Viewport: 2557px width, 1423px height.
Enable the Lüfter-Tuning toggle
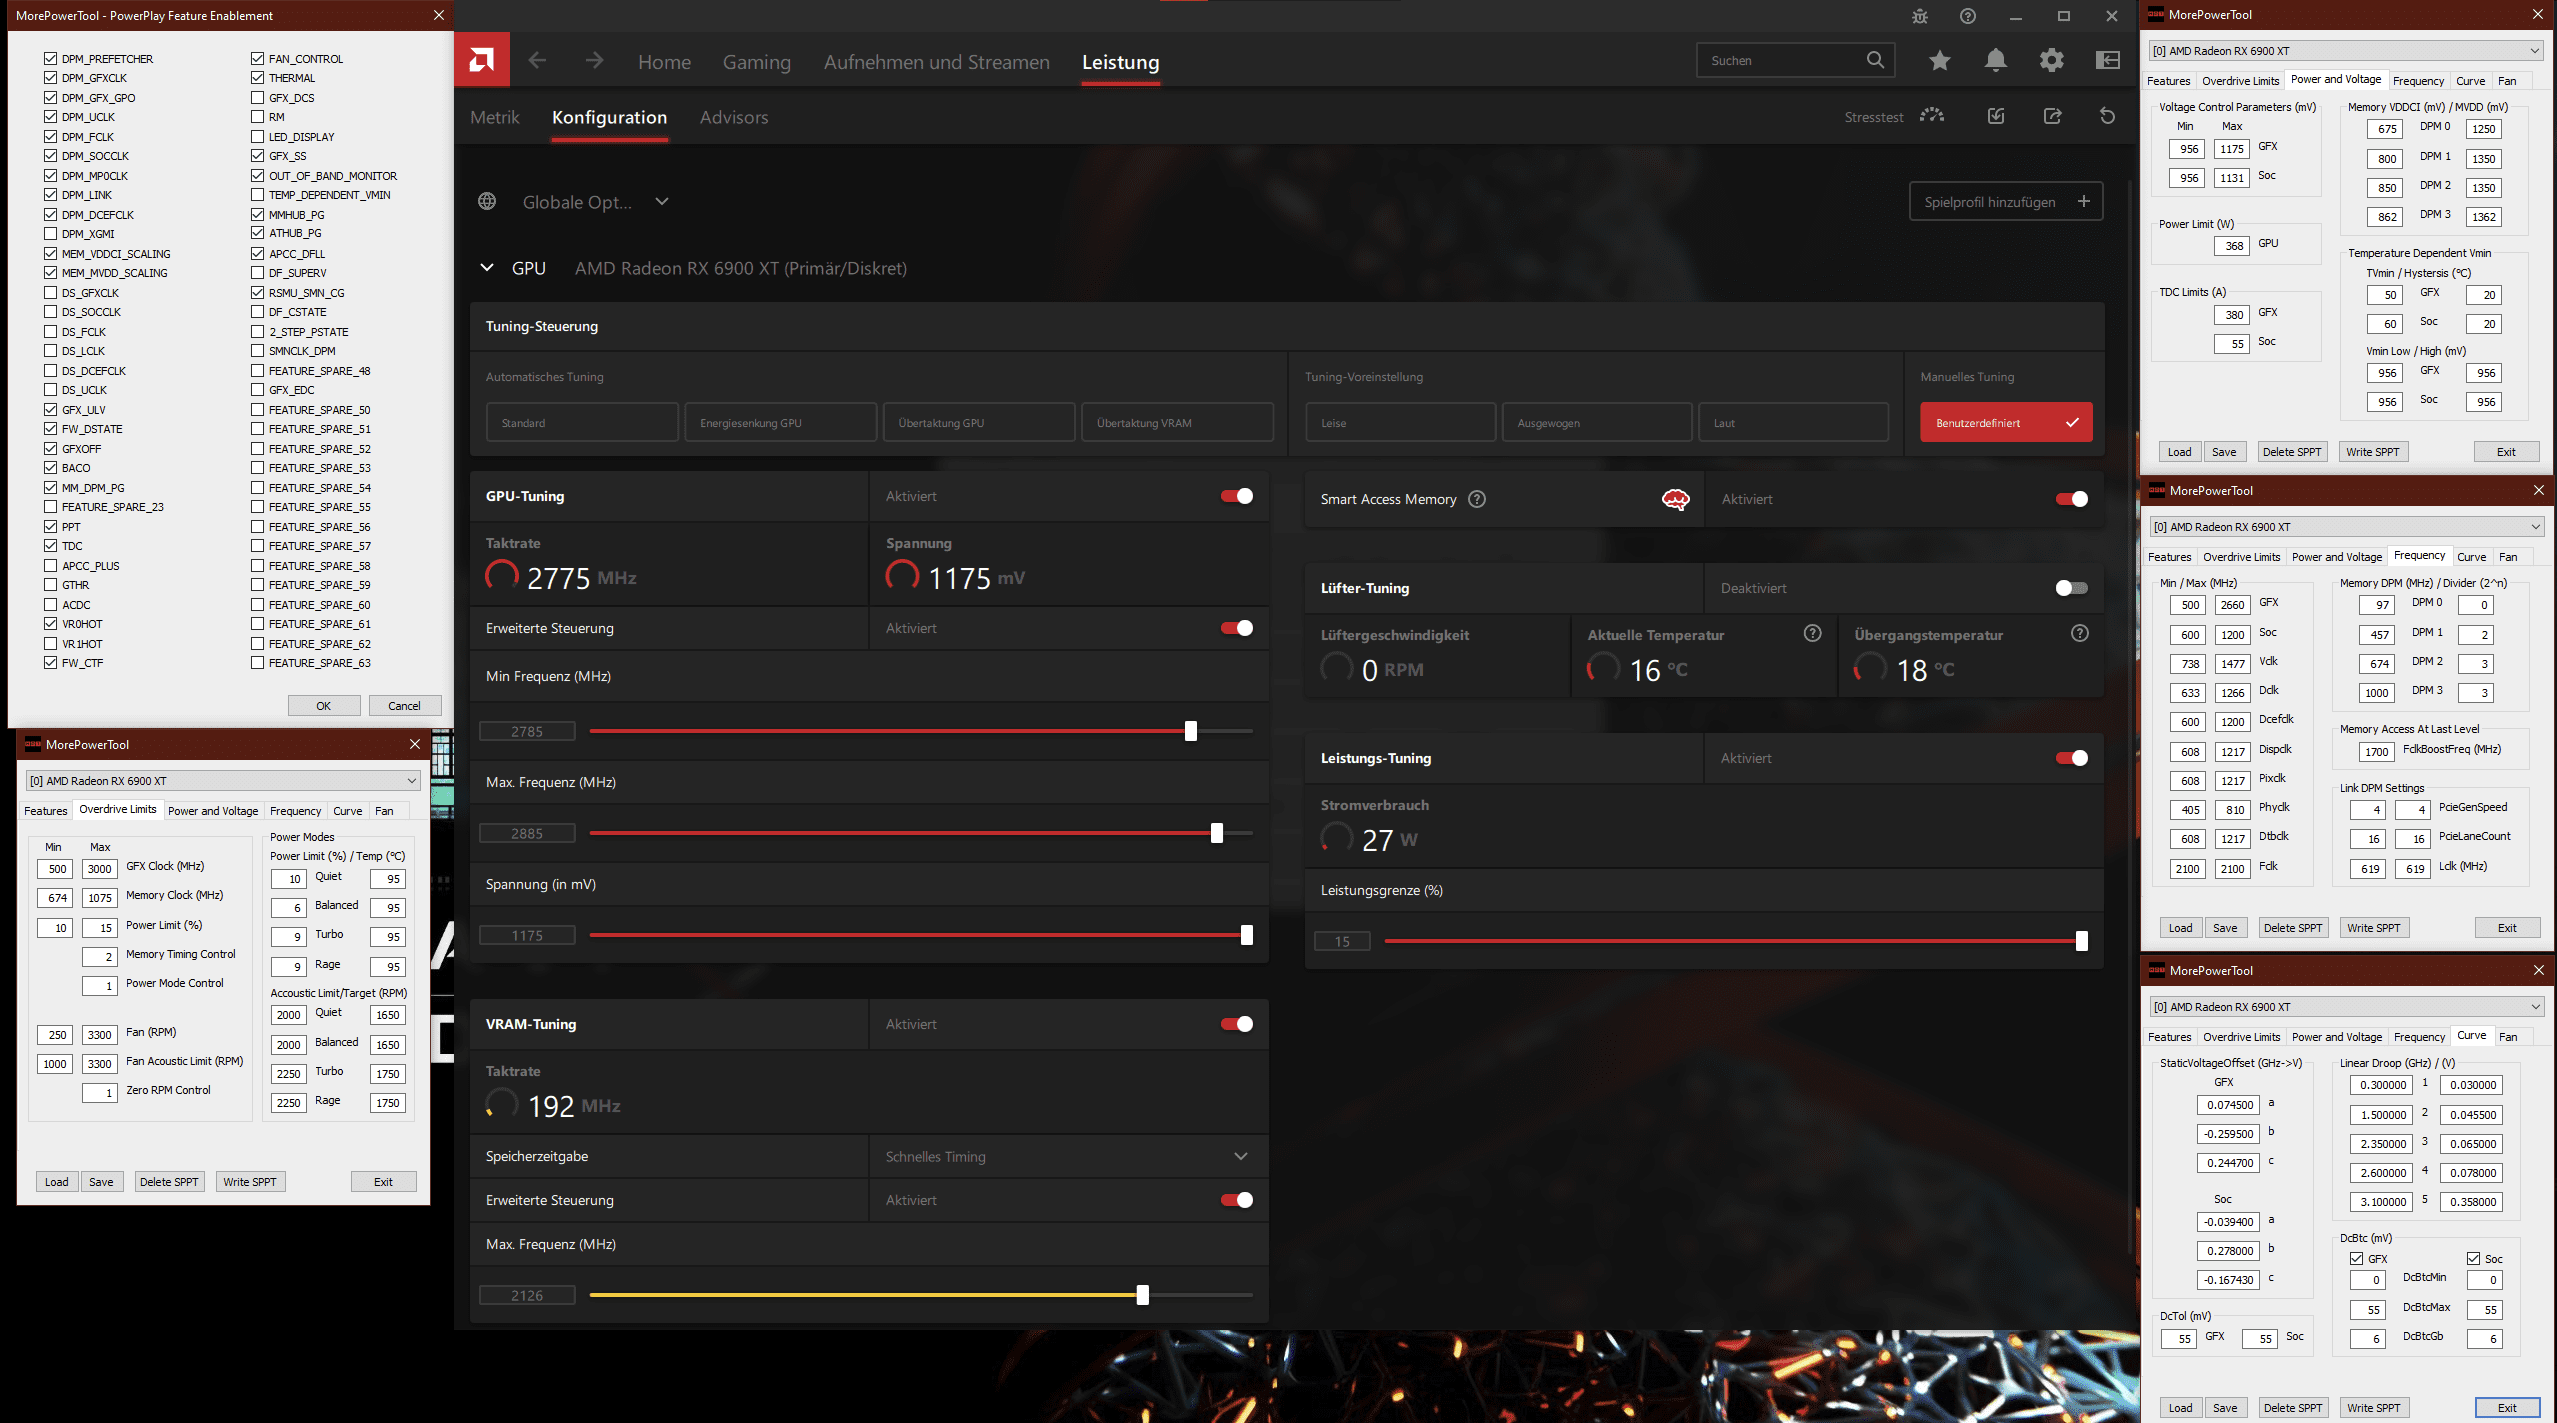(x=2071, y=588)
